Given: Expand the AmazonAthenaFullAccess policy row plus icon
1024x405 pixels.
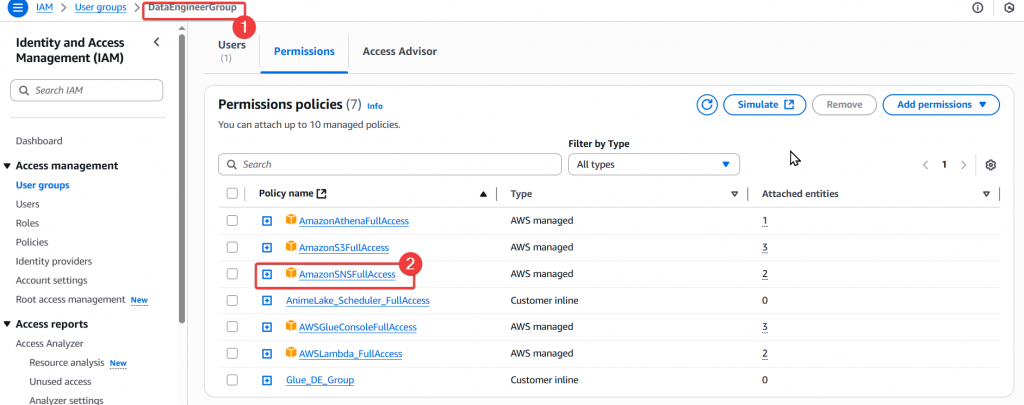Looking at the screenshot, I should click(267, 221).
